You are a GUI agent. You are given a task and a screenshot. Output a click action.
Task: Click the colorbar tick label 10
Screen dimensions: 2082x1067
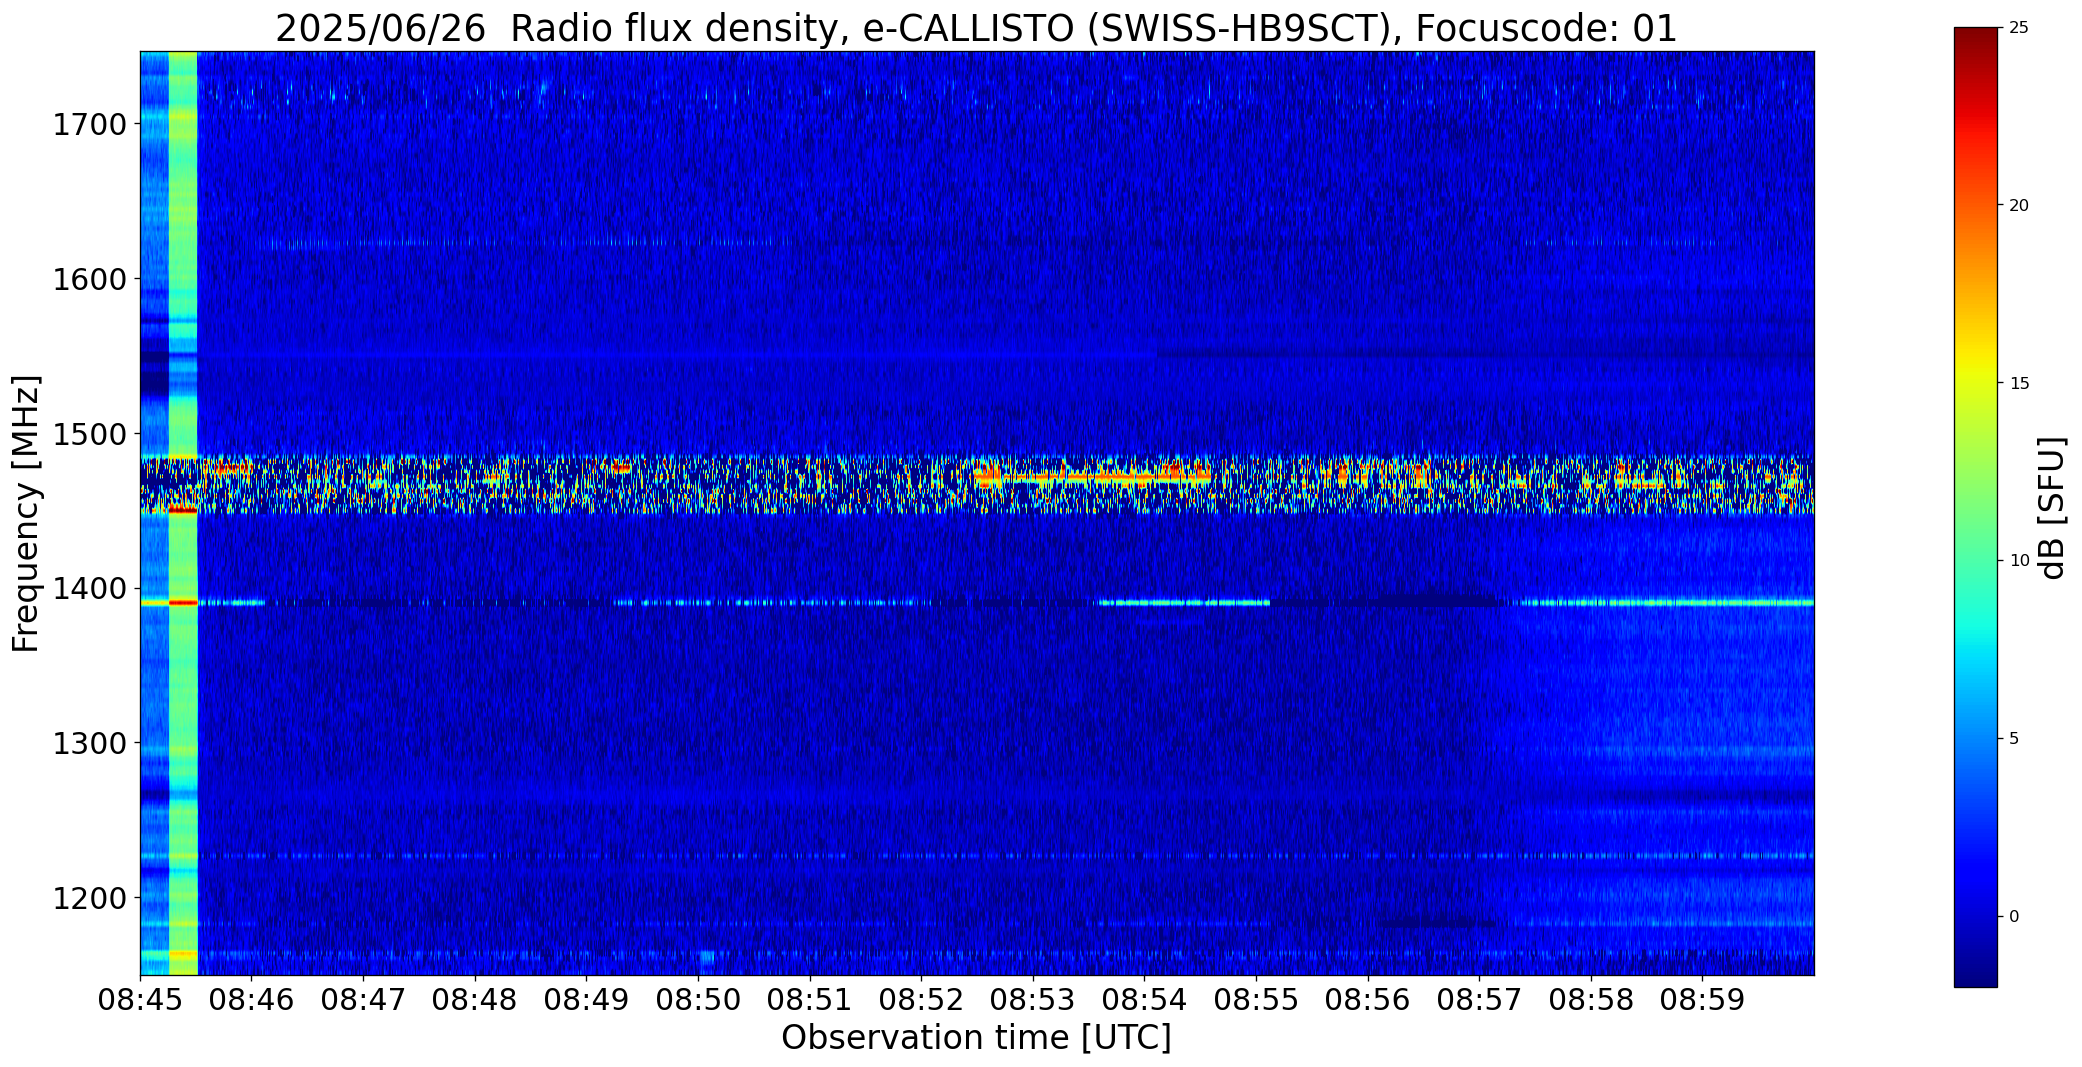tap(2019, 561)
